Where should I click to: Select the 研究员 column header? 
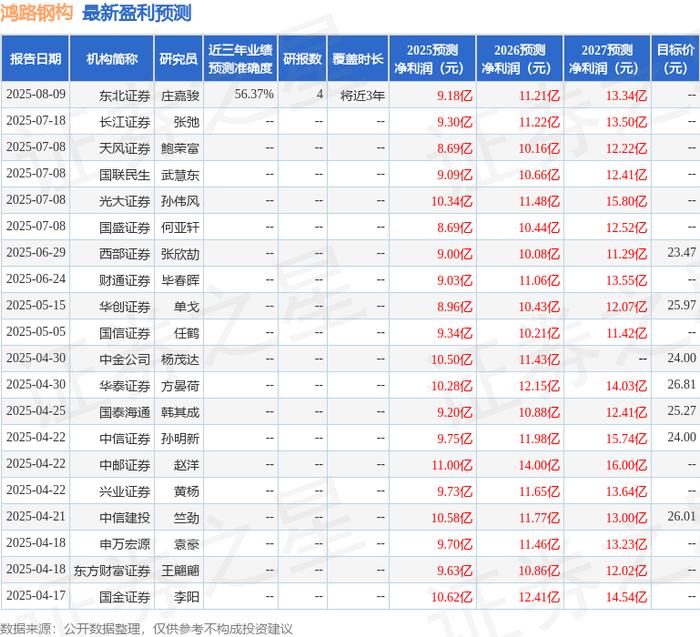coord(179,59)
